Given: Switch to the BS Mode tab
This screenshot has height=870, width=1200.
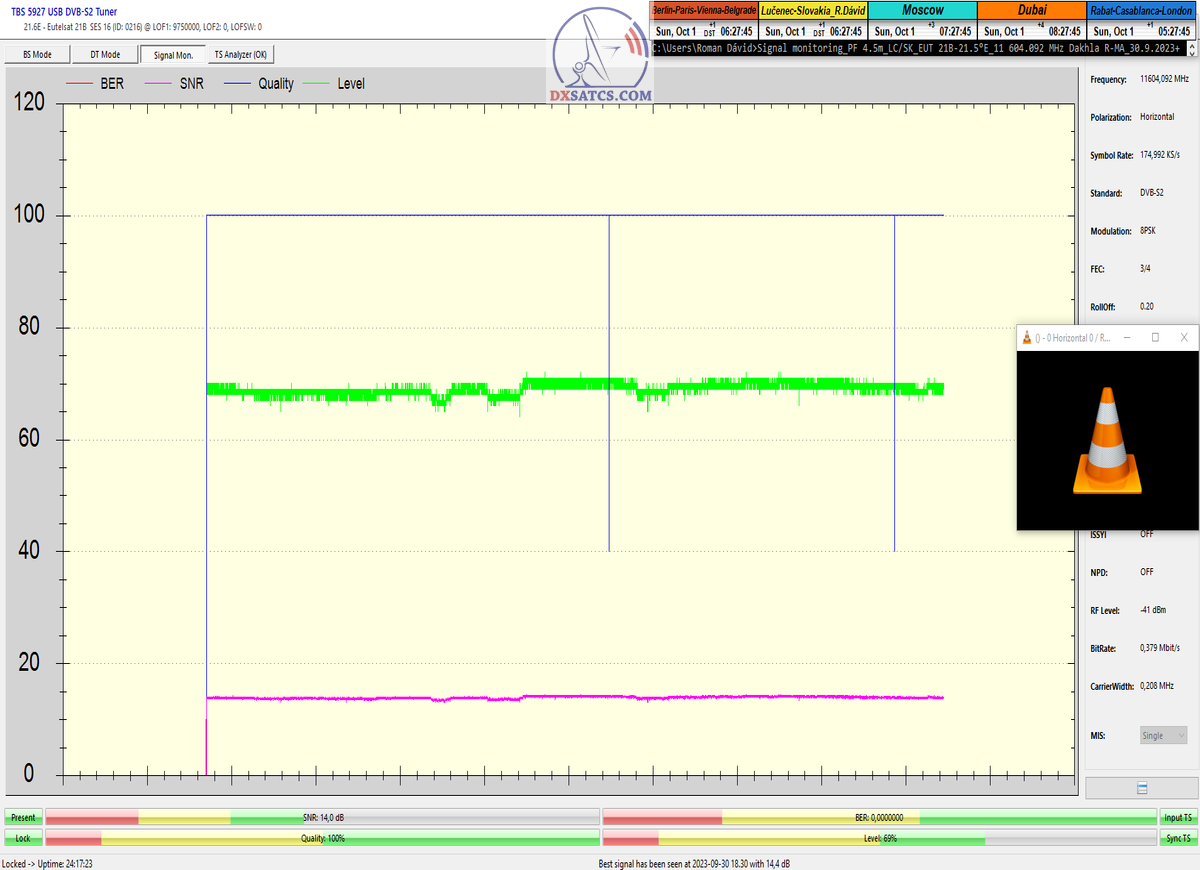Looking at the screenshot, I should coord(37,55).
